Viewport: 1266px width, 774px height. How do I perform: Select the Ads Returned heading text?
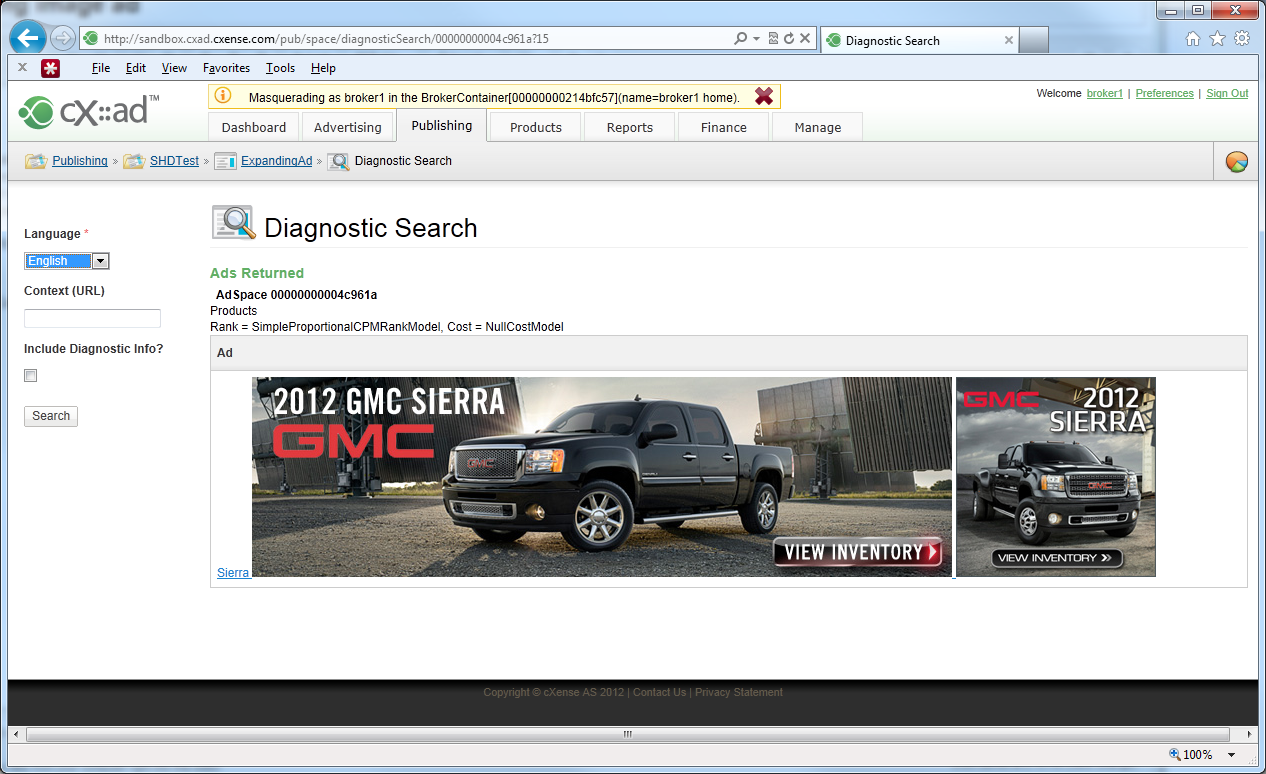point(257,273)
